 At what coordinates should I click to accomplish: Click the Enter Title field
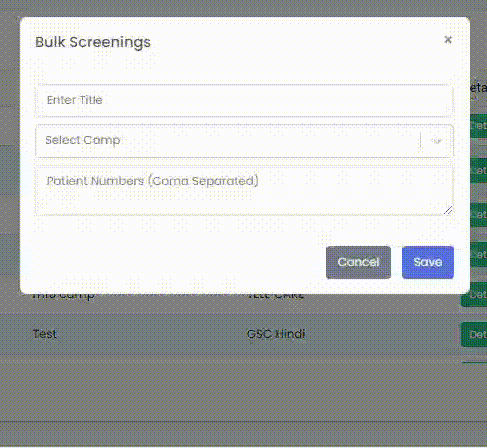[244, 100]
